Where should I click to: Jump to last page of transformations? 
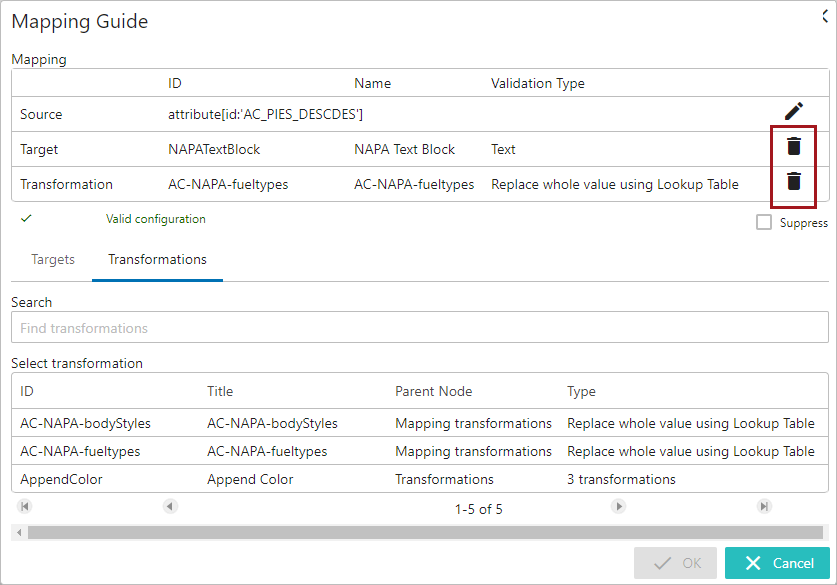[x=764, y=507]
